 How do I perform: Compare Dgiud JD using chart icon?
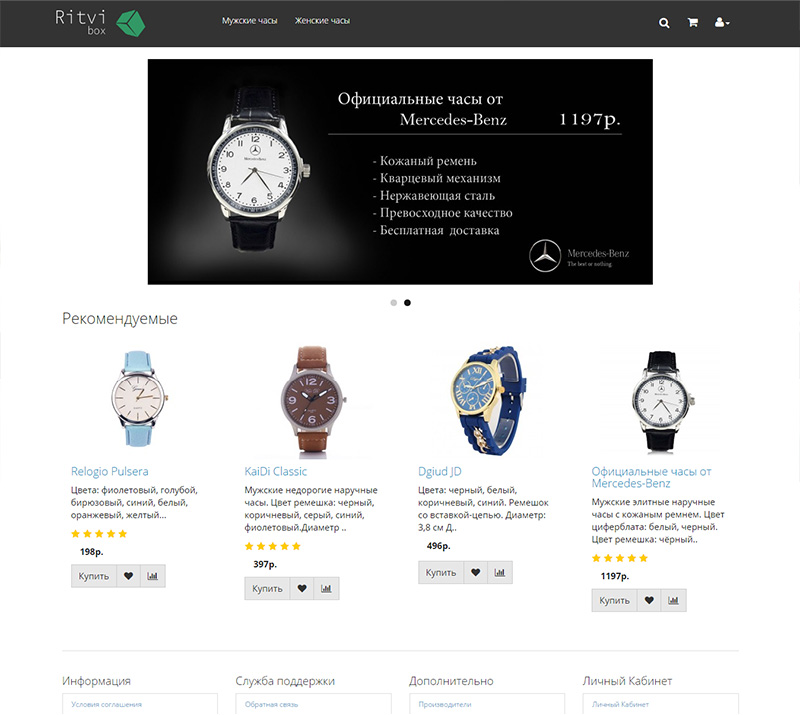[499, 573]
